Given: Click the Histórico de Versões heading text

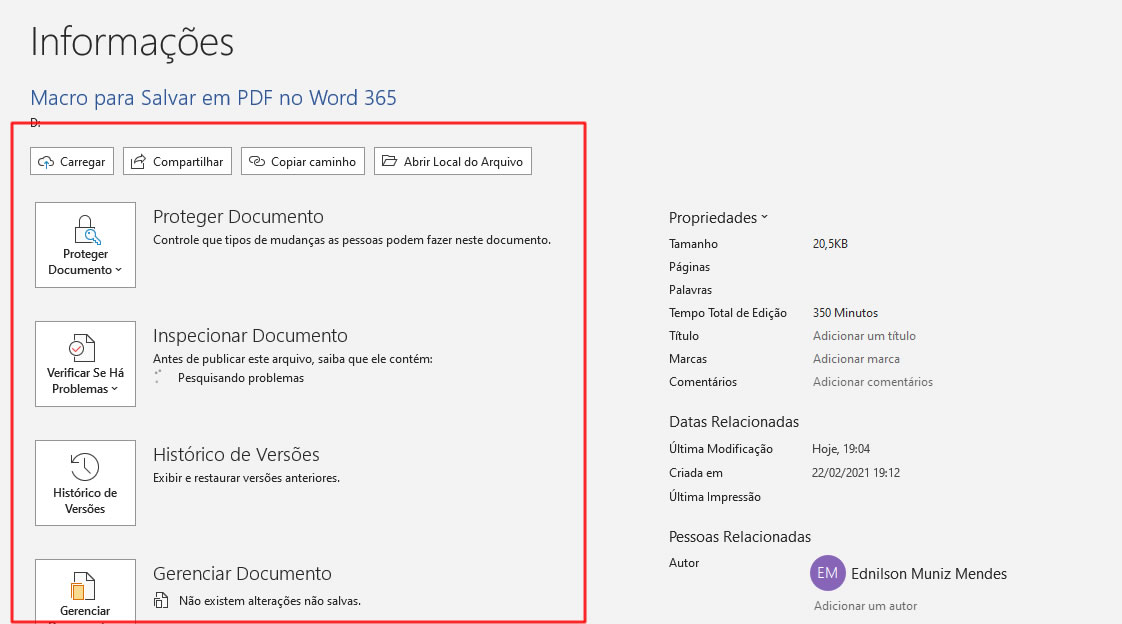Looking at the screenshot, I should point(236,454).
